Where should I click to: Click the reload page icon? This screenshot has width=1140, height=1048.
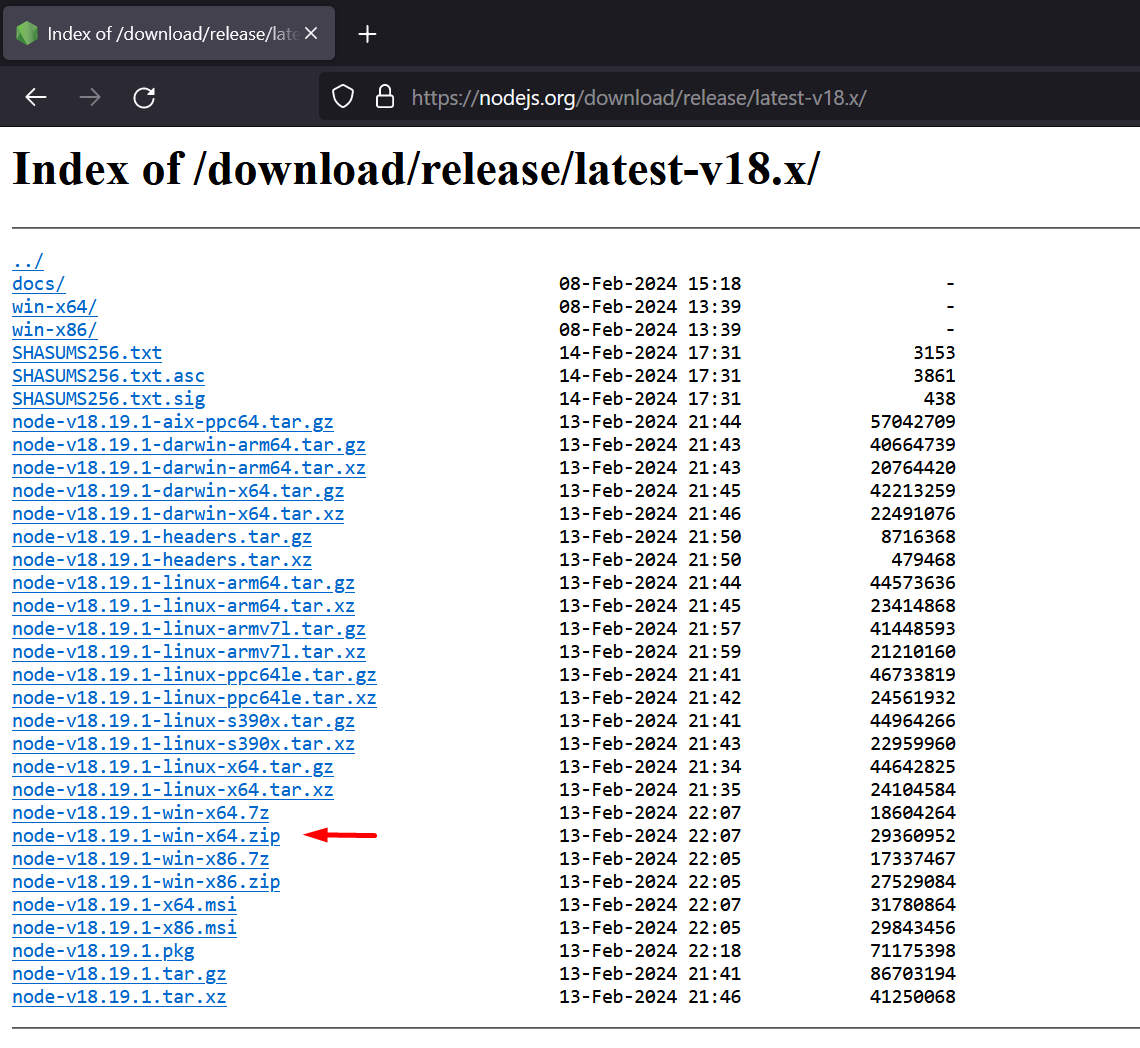tap(144, 97)
